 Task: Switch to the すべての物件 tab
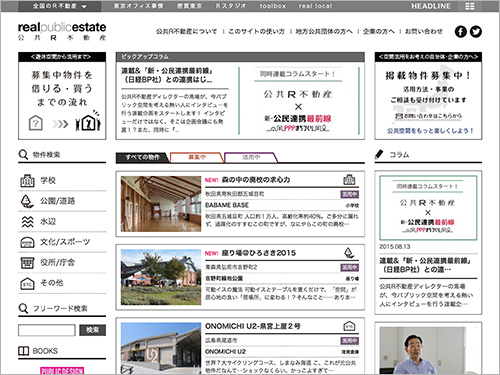(x=143, y=157)
